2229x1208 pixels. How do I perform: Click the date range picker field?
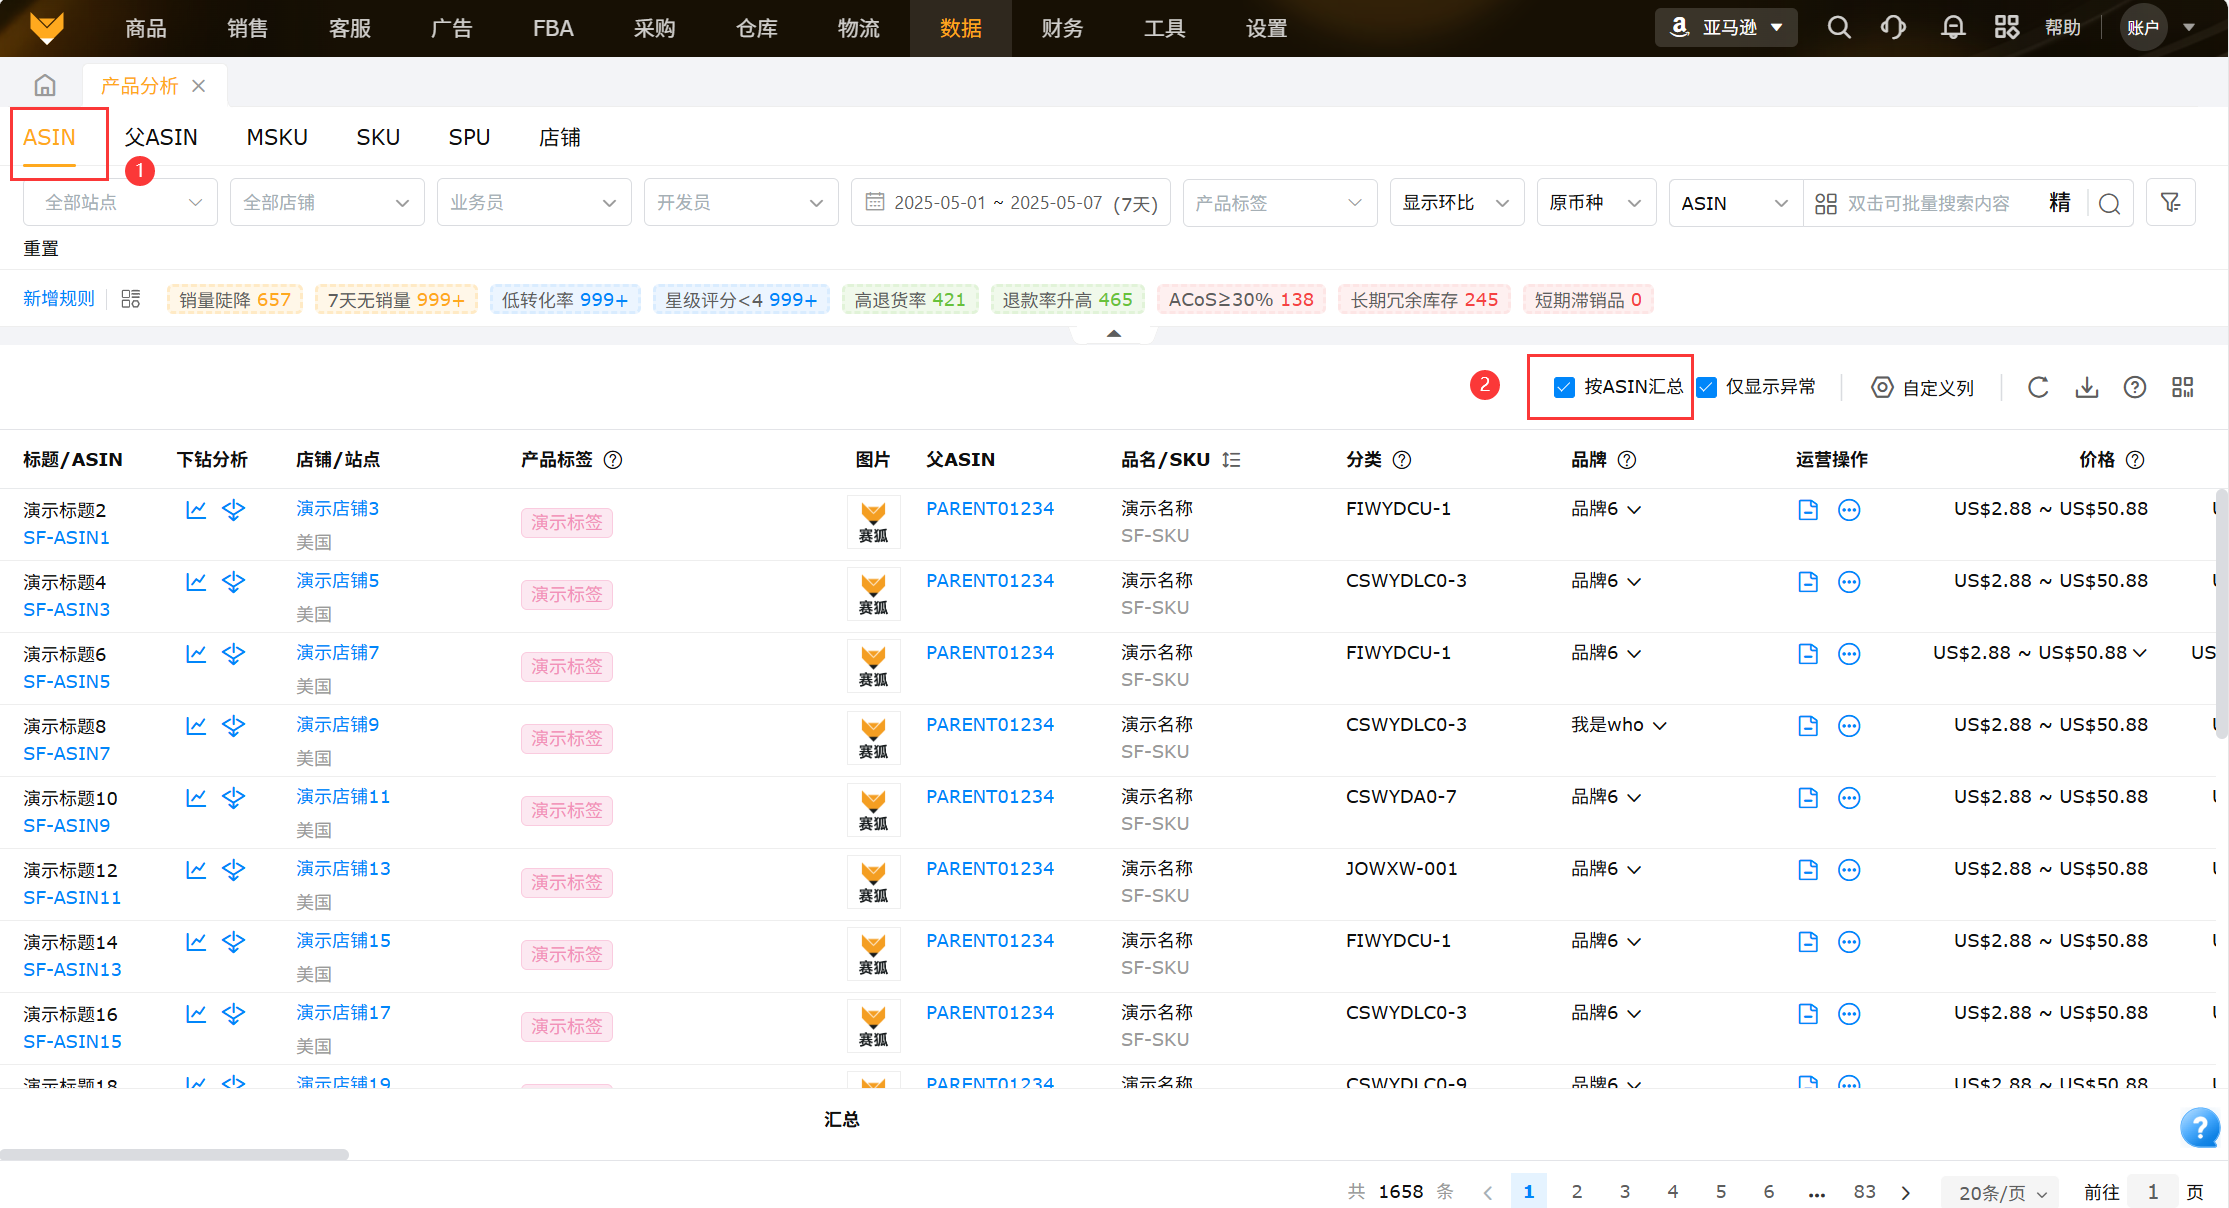(1010, 203)
